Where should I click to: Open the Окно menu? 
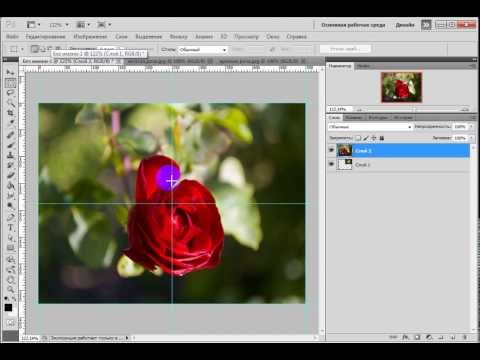272,37
